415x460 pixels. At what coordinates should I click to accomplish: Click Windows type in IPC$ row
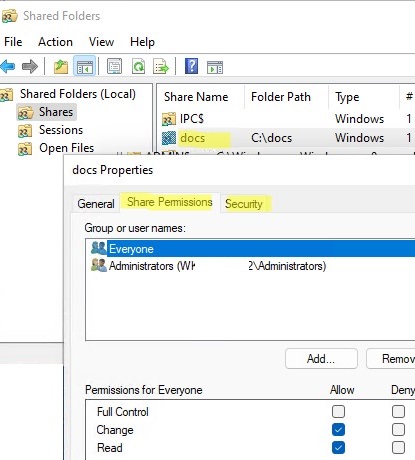(360, 119)
